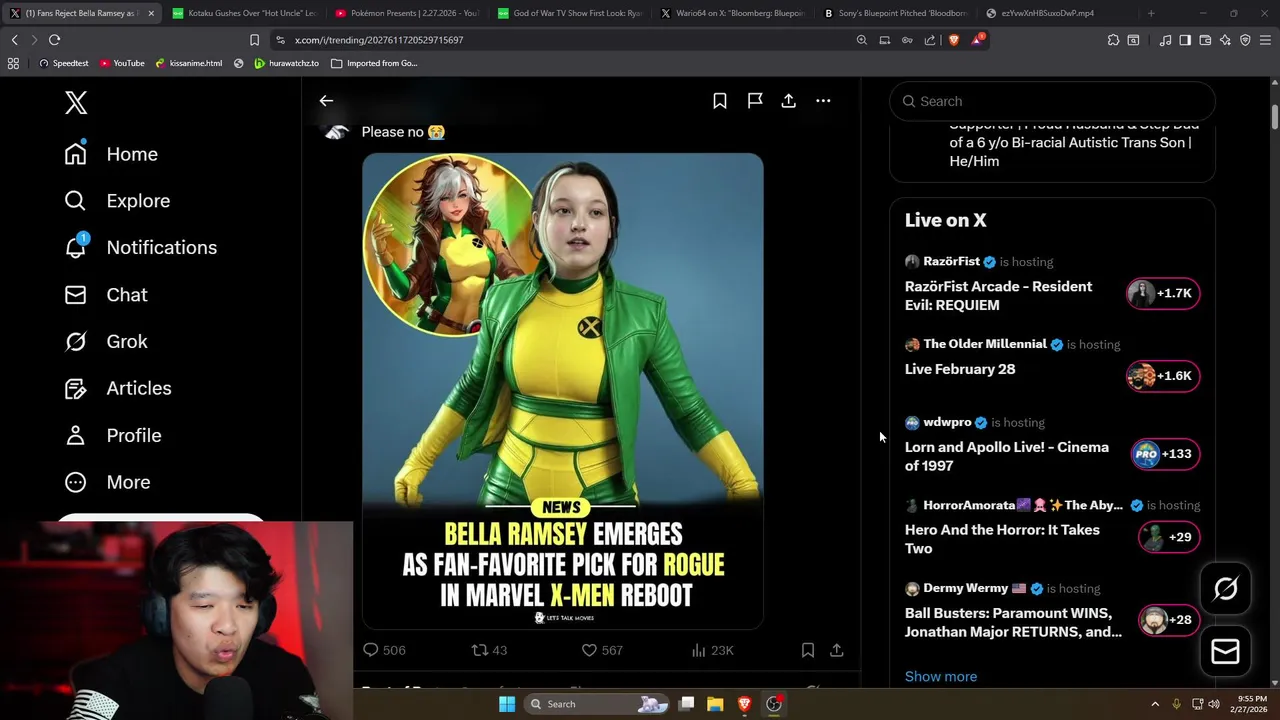Open Hero And the Horror live space

click(1002, 539)
